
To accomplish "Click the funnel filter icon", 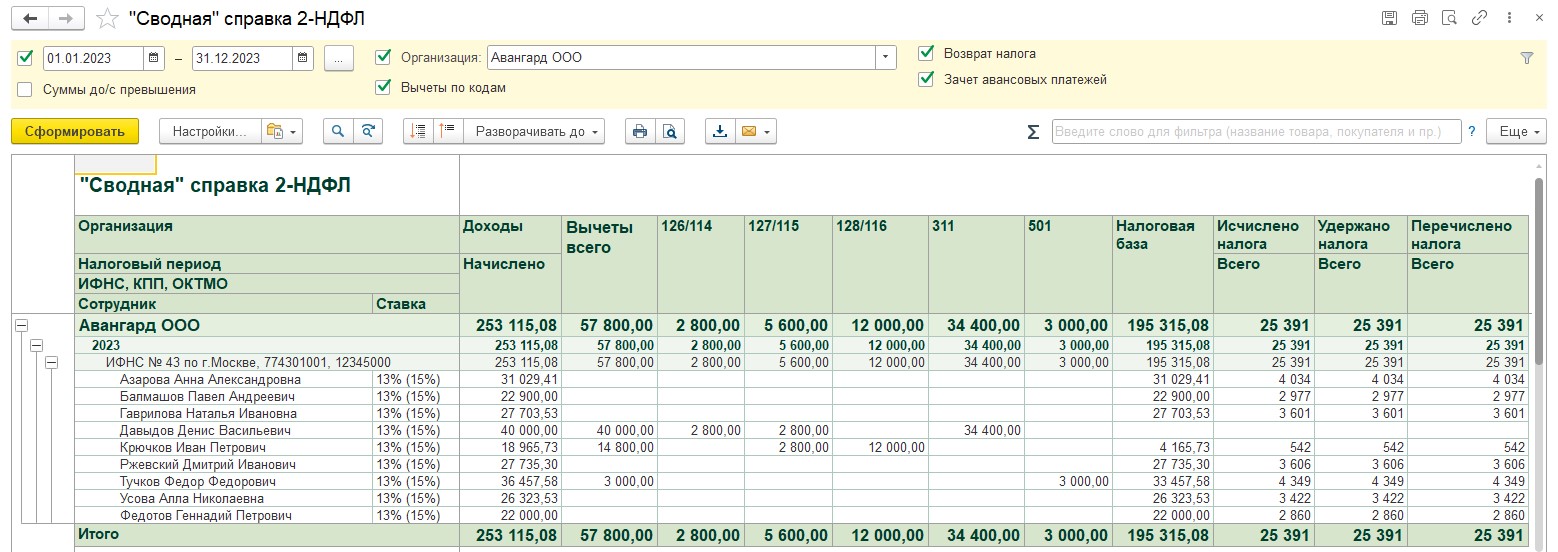I will (x=1526, y=58).
